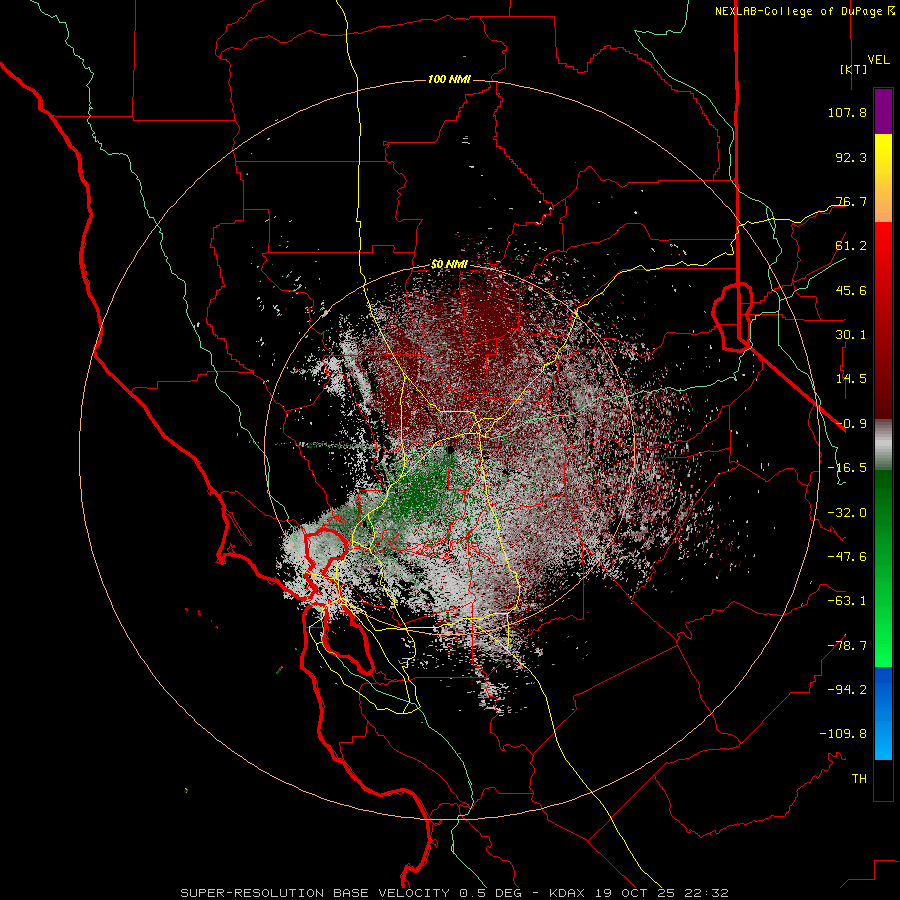Click the 100 NMI range ring label
Image resolution: width=900 pixels, height=900 pixels.
pyautogui.click(x=449, y=79)
